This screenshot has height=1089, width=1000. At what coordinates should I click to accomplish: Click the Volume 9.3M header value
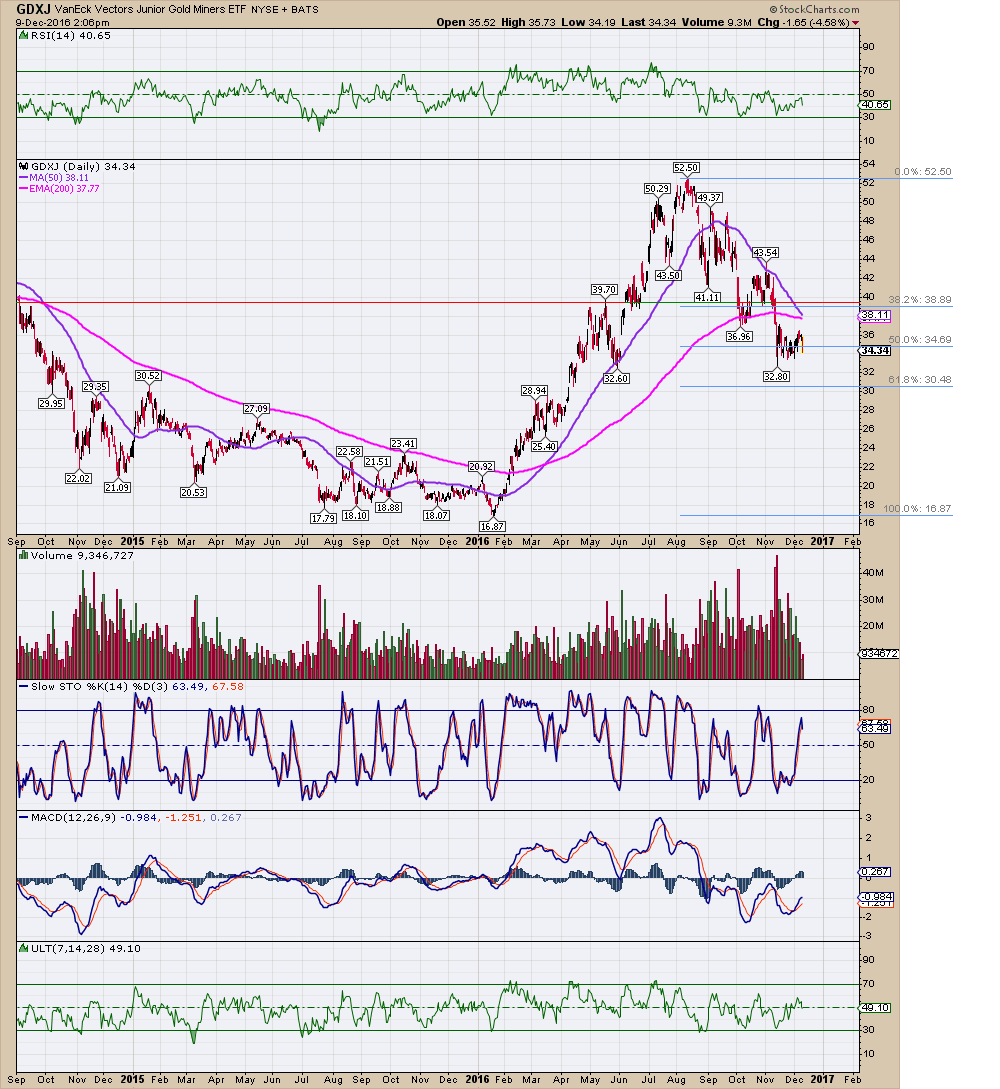pos(717,22)
